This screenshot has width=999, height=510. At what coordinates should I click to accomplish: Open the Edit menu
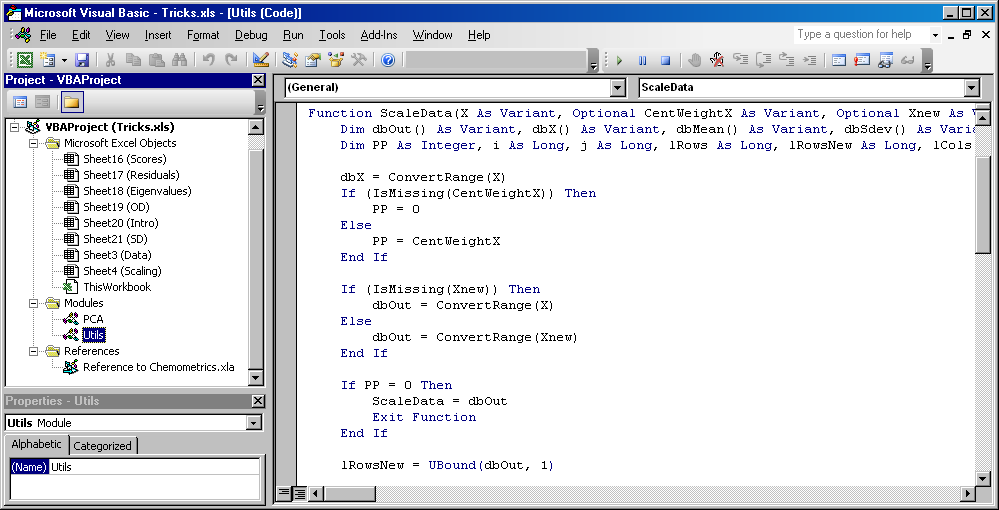pos(81,35)
